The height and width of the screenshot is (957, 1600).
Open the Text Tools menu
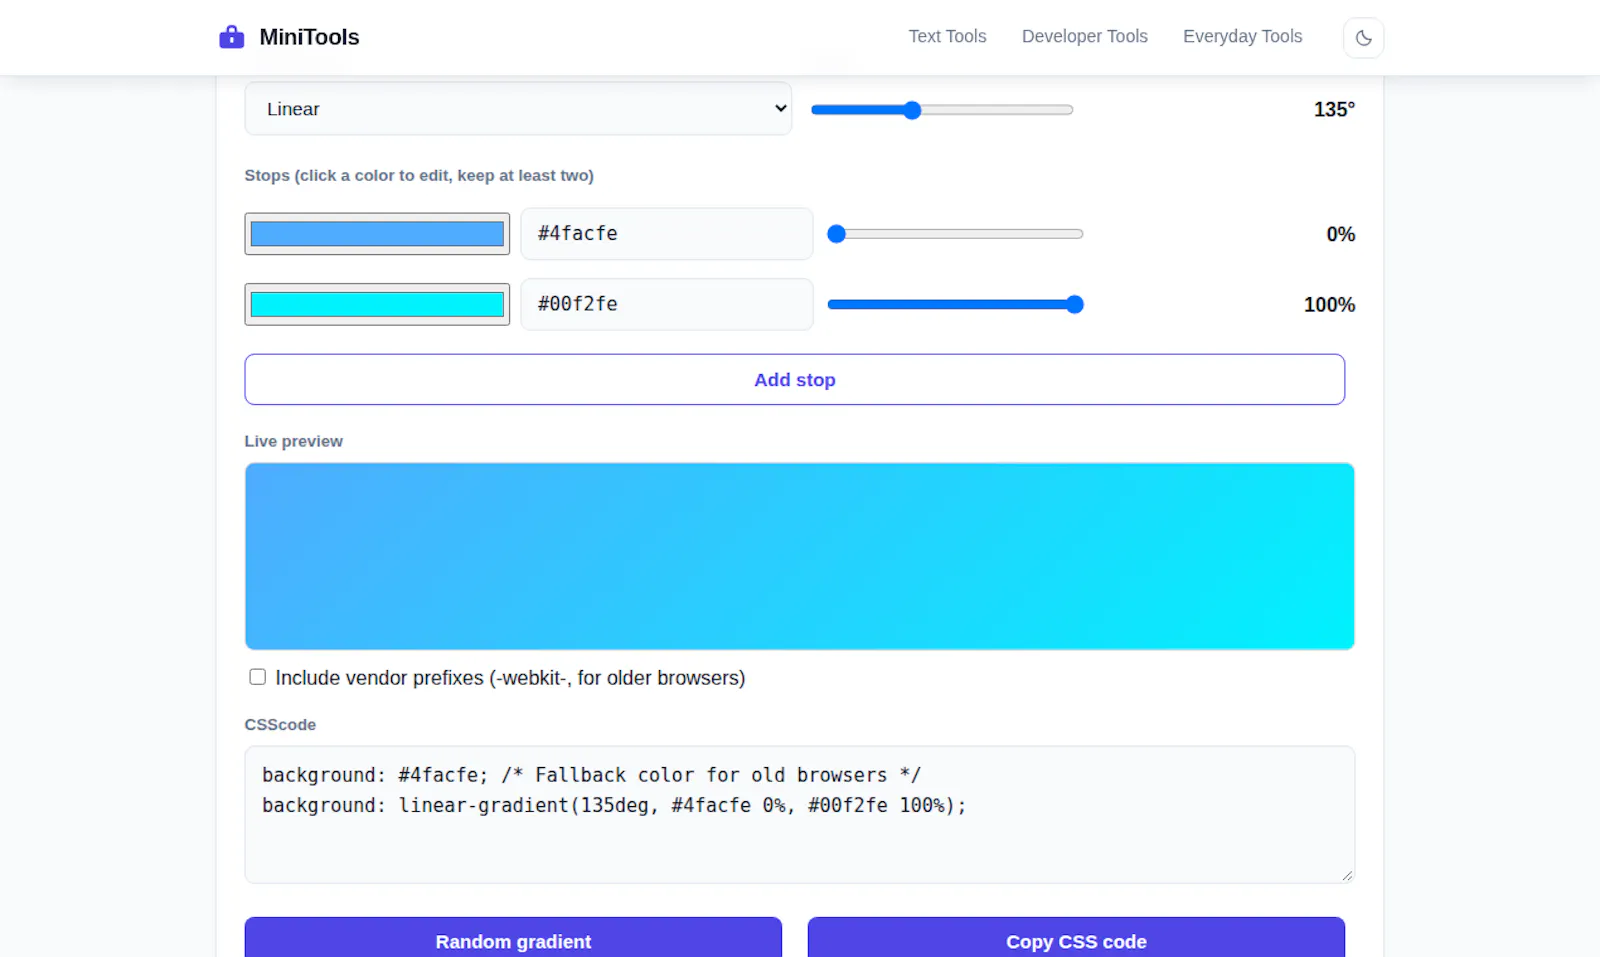click(947, 36)
